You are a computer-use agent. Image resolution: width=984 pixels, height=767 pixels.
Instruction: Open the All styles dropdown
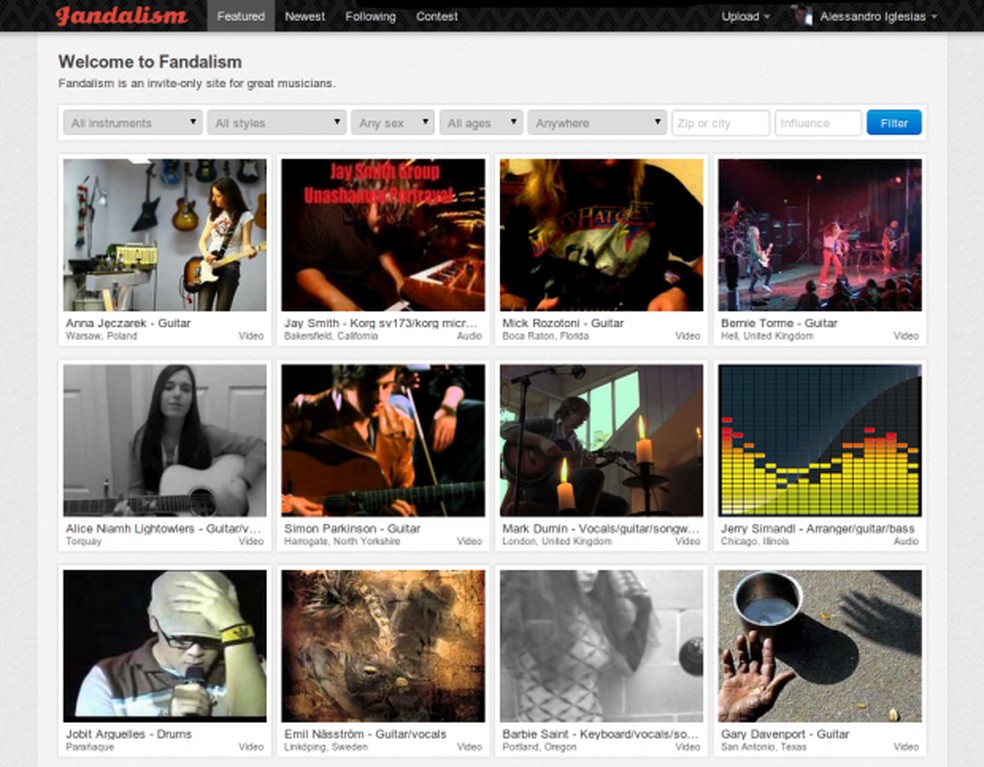(x=277, y=122)
